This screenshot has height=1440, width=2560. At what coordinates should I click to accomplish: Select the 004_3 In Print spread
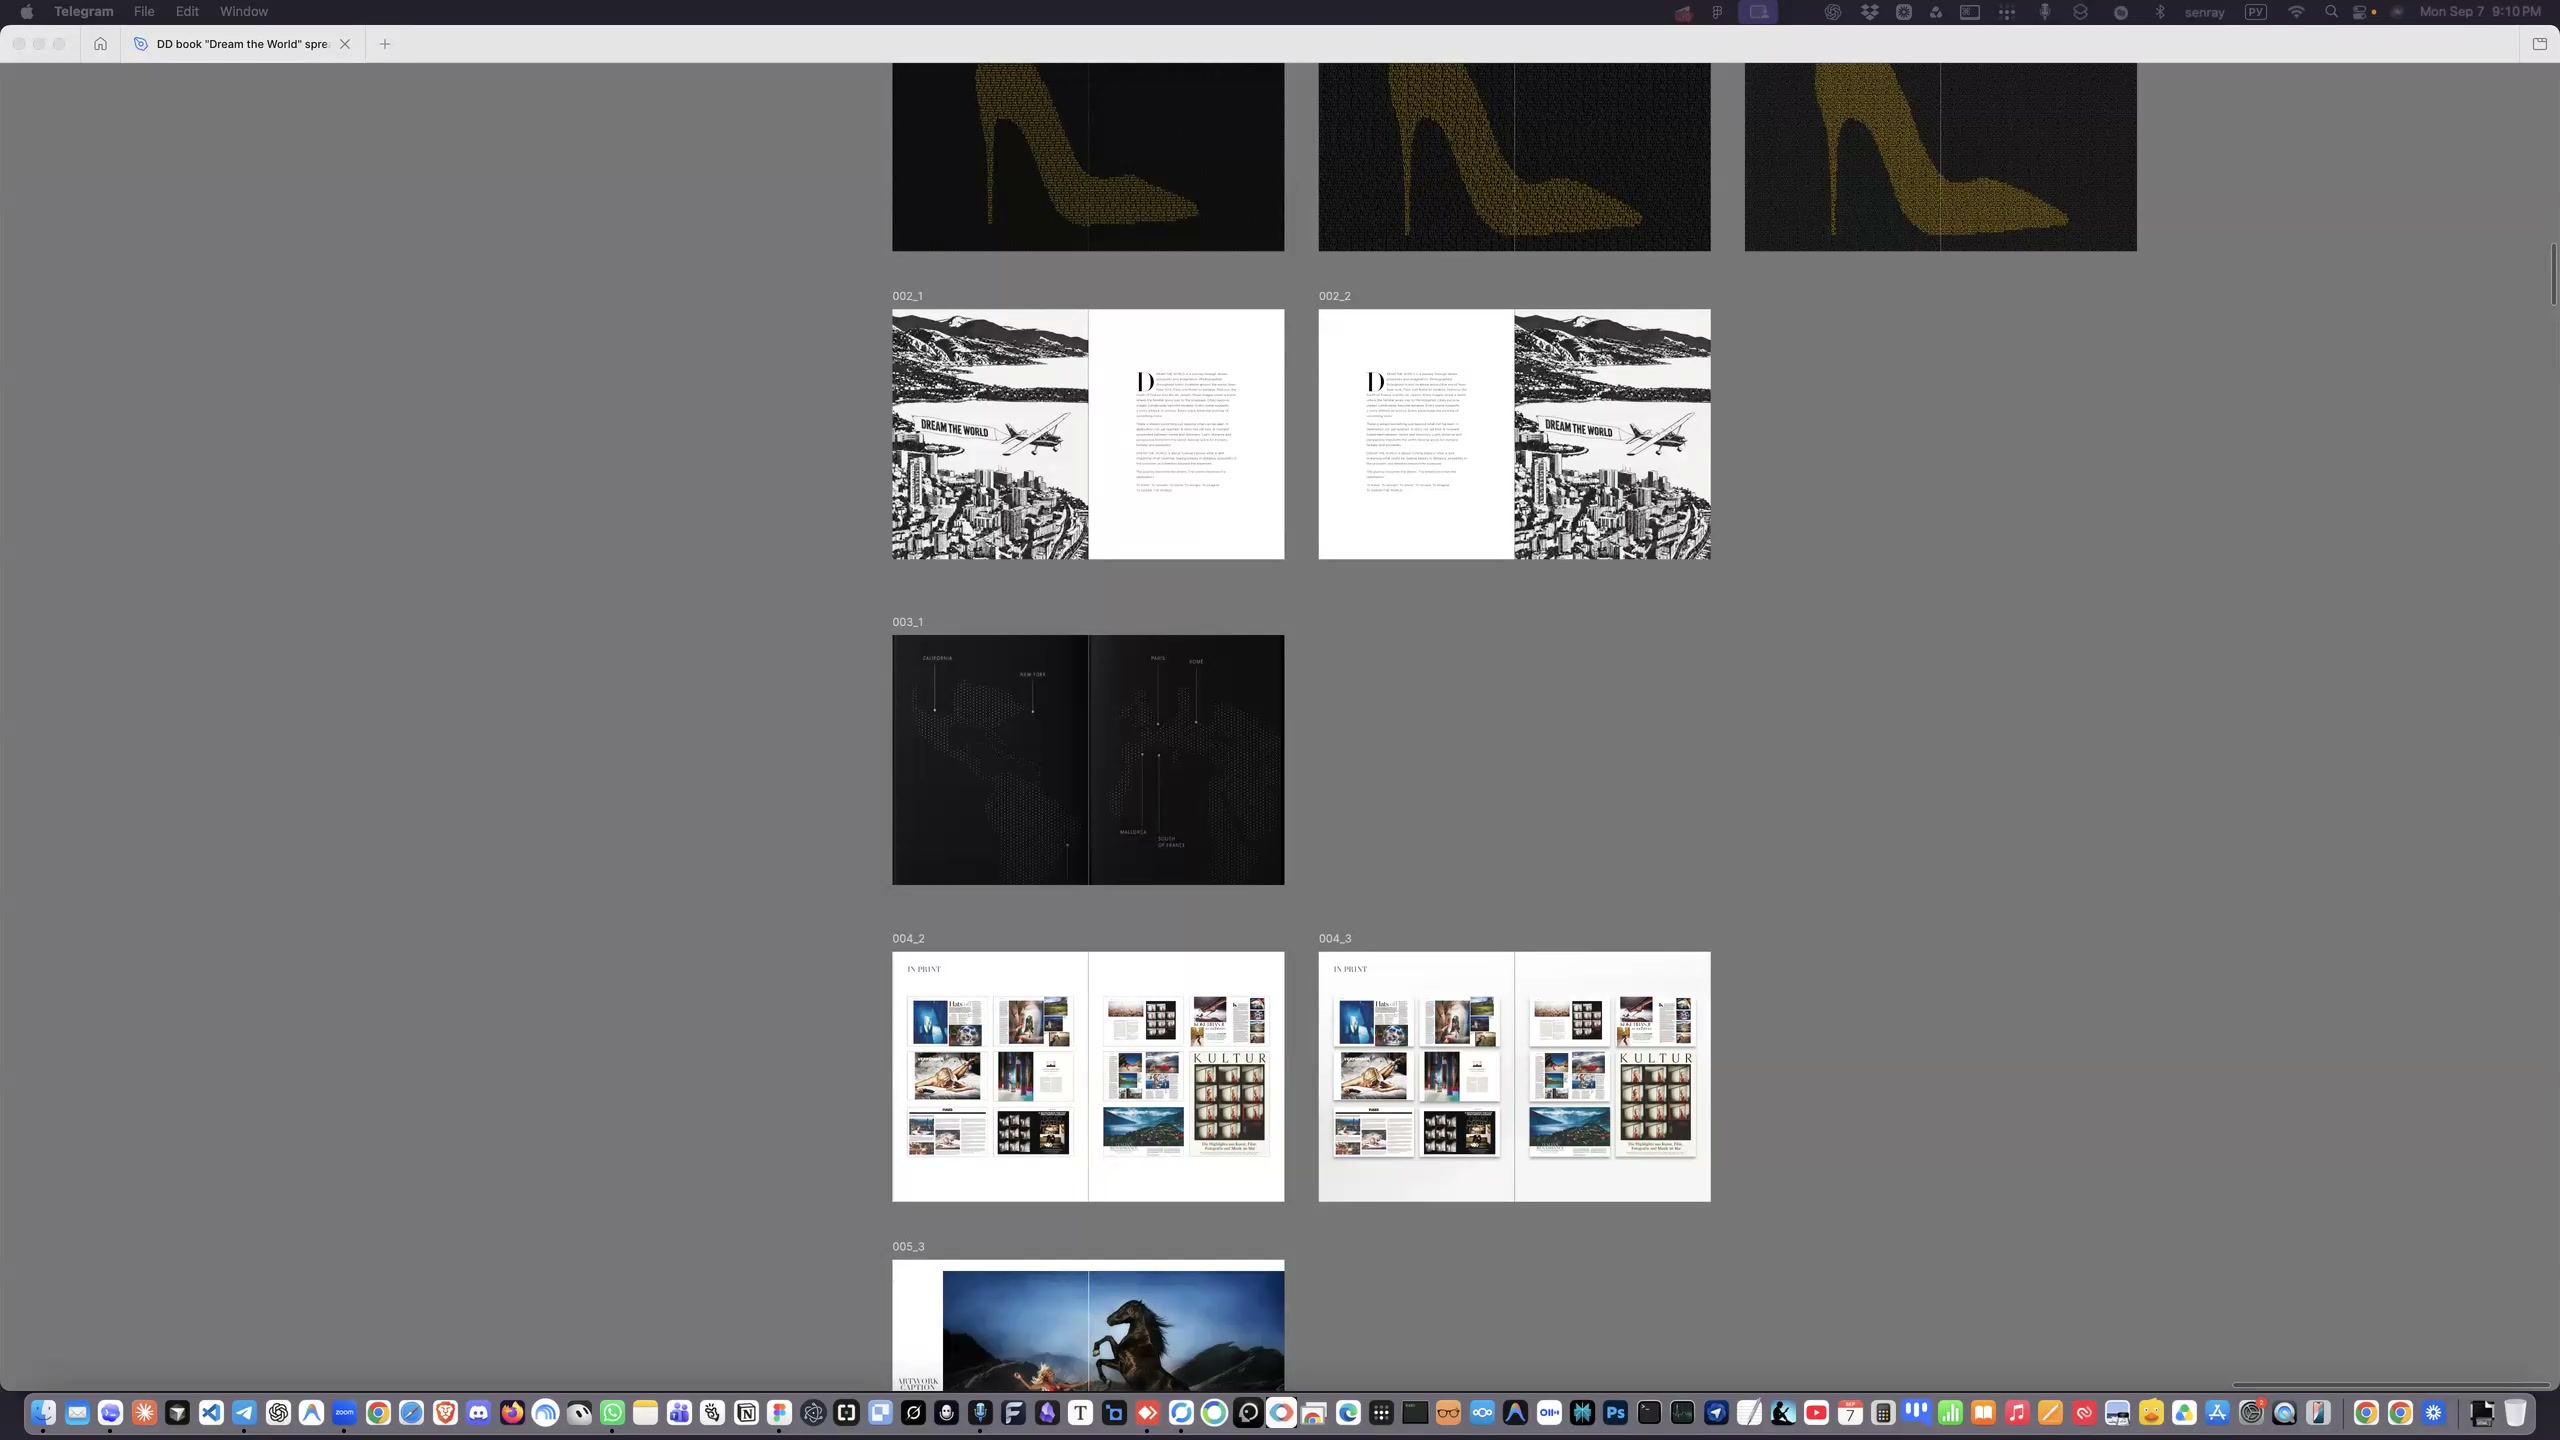click(x=1514, y=1076)
